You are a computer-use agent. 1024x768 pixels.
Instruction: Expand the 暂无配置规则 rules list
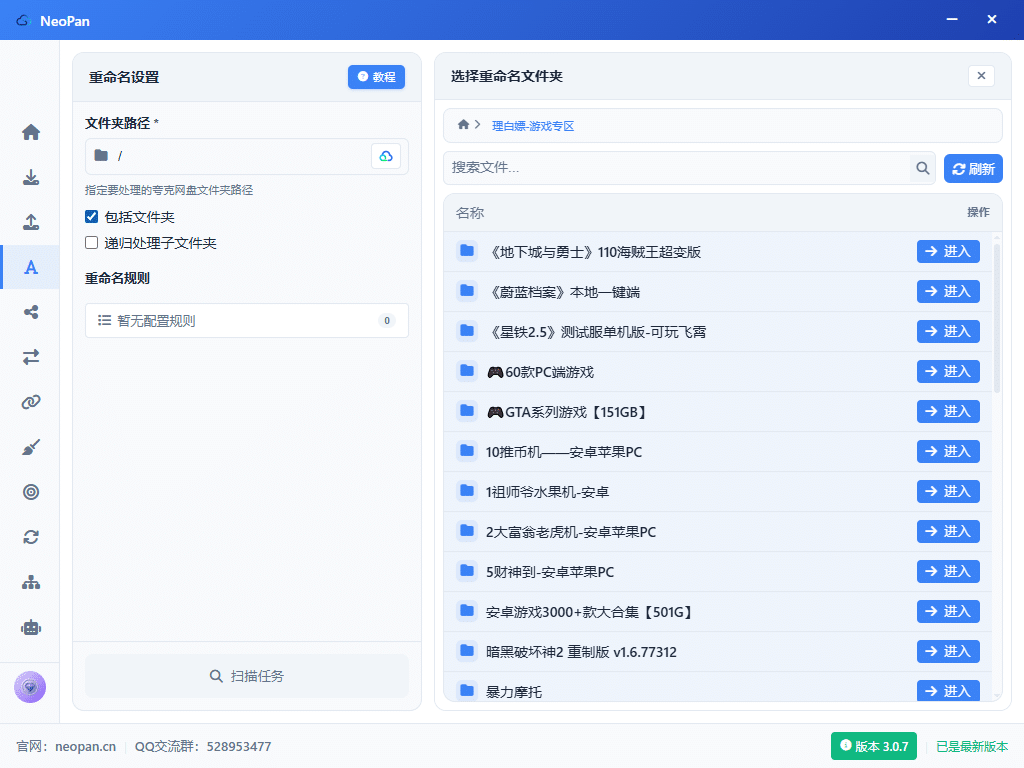[246, 321]
